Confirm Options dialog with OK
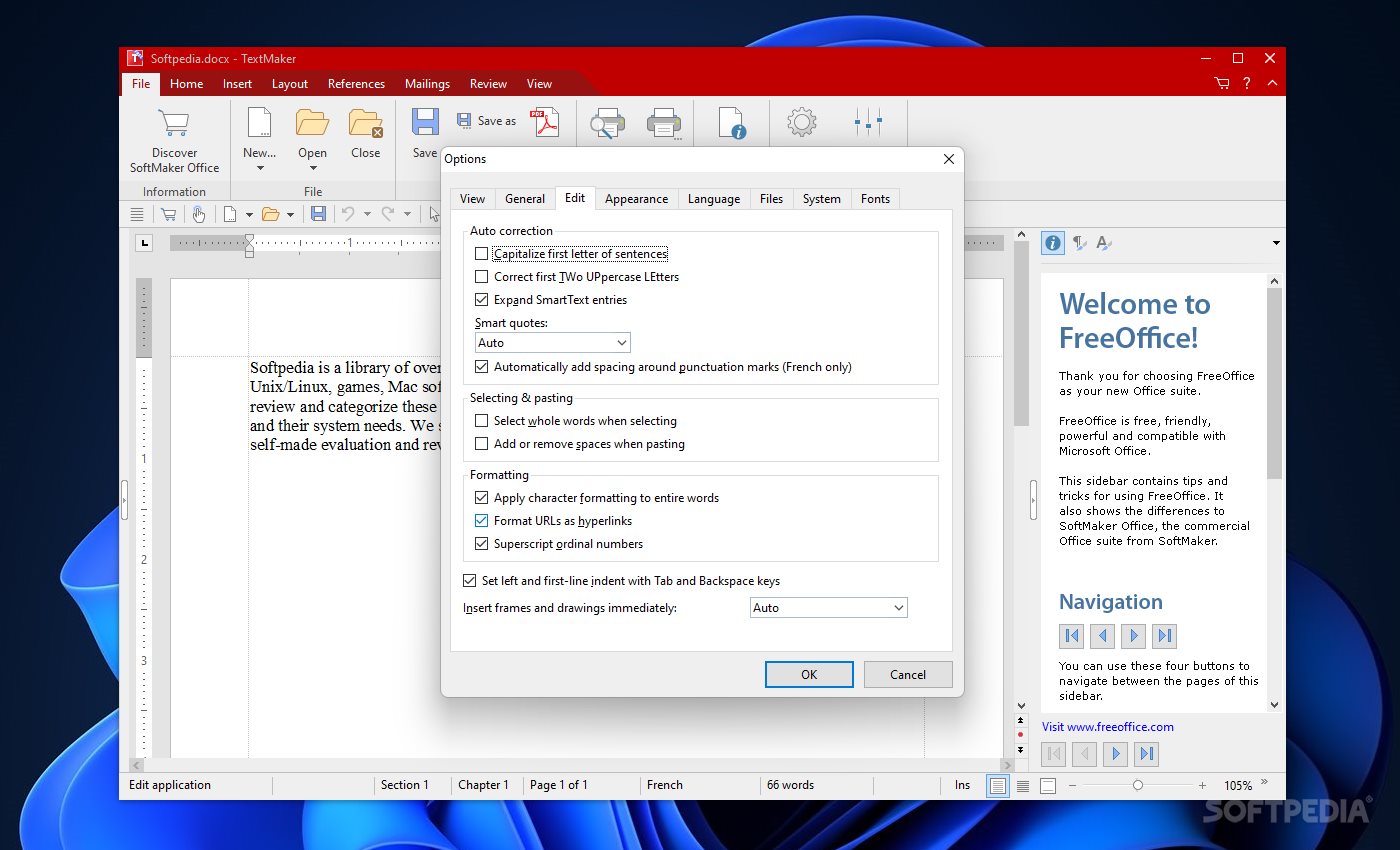 pyautogui.click(x=809, y=675)
